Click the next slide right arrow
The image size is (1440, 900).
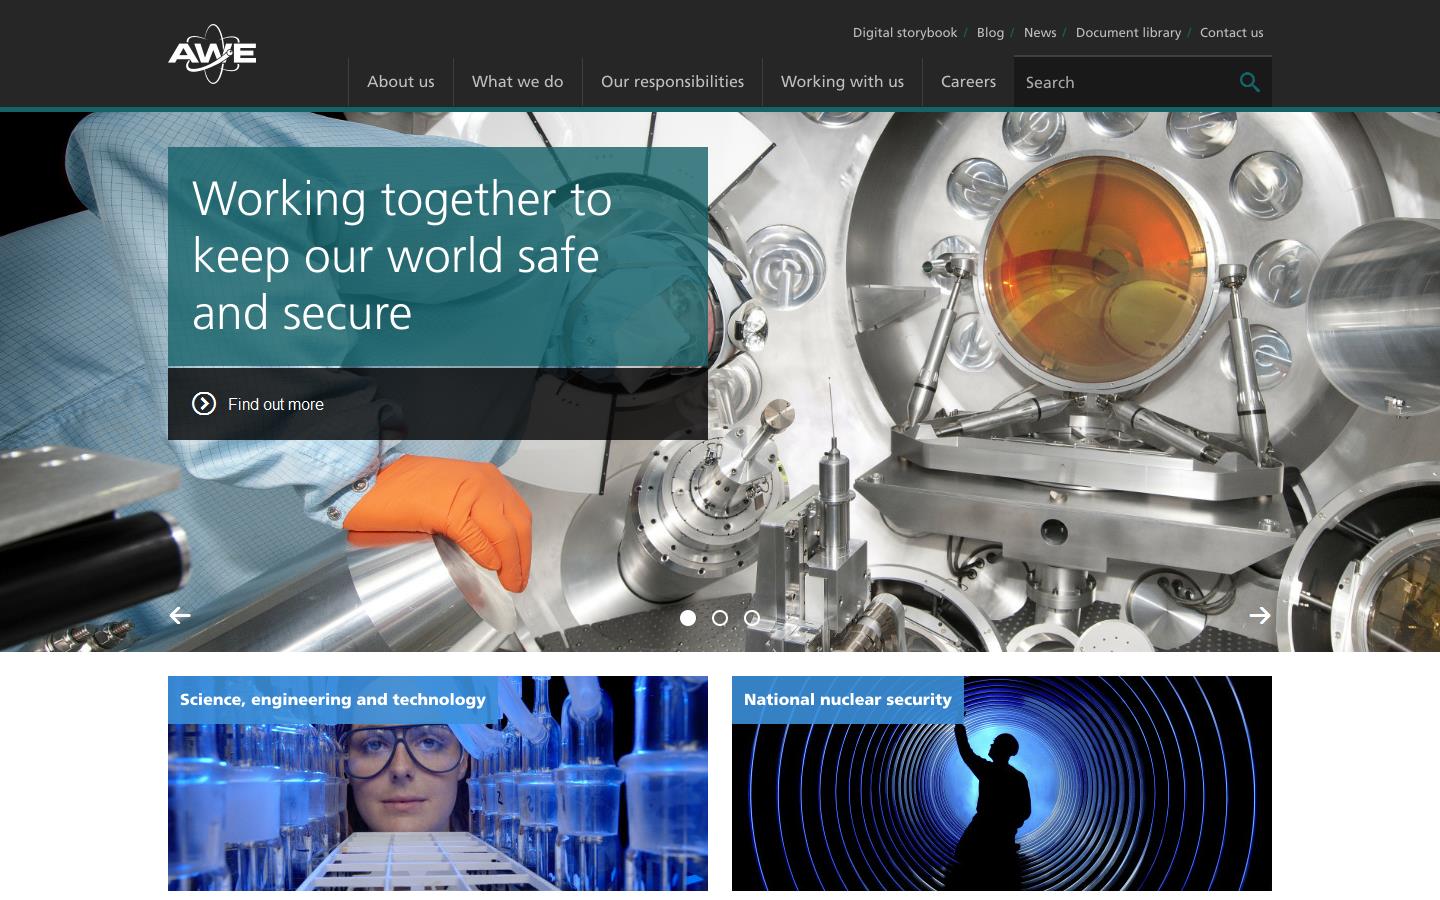(1259, 615)
